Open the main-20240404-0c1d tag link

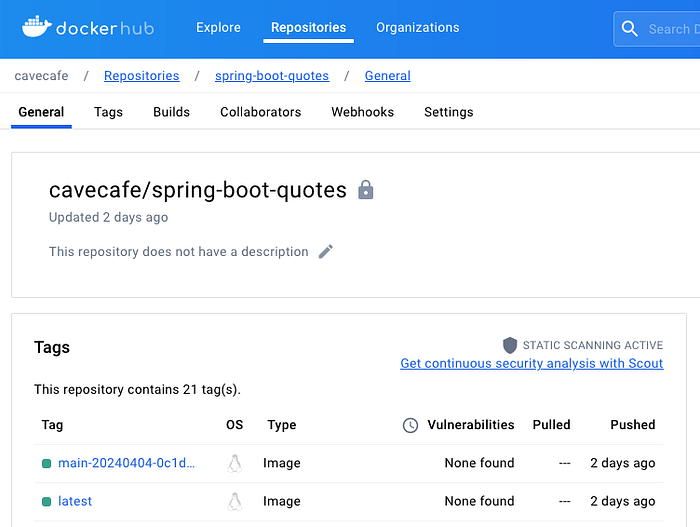coord(126,463)
